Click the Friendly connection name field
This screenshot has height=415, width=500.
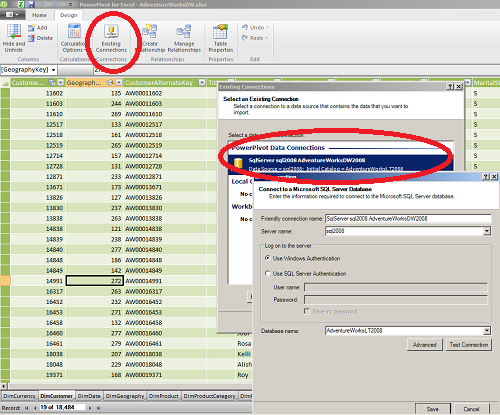(408, 219)
